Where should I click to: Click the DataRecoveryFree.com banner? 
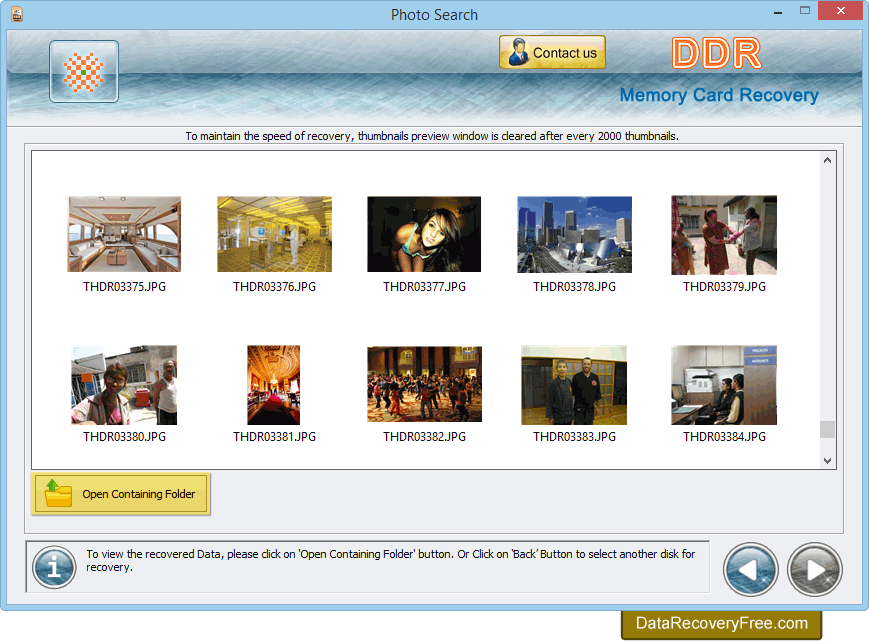pyautogui.click(x=722, y=623)
